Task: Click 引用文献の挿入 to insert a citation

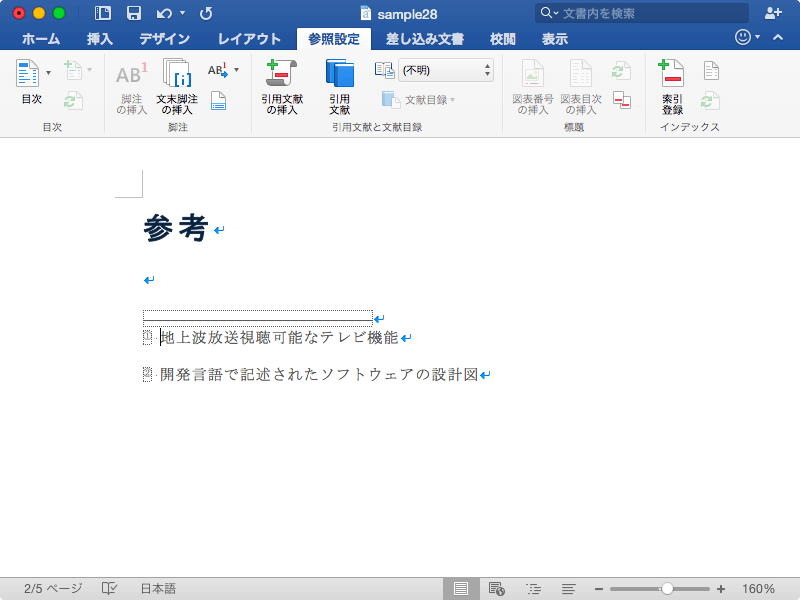Action: 282,87
